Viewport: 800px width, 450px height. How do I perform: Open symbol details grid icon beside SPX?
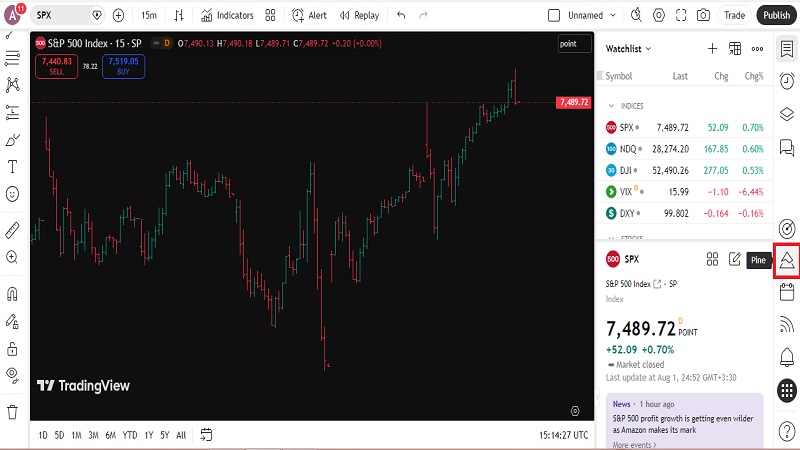[712, 259]
